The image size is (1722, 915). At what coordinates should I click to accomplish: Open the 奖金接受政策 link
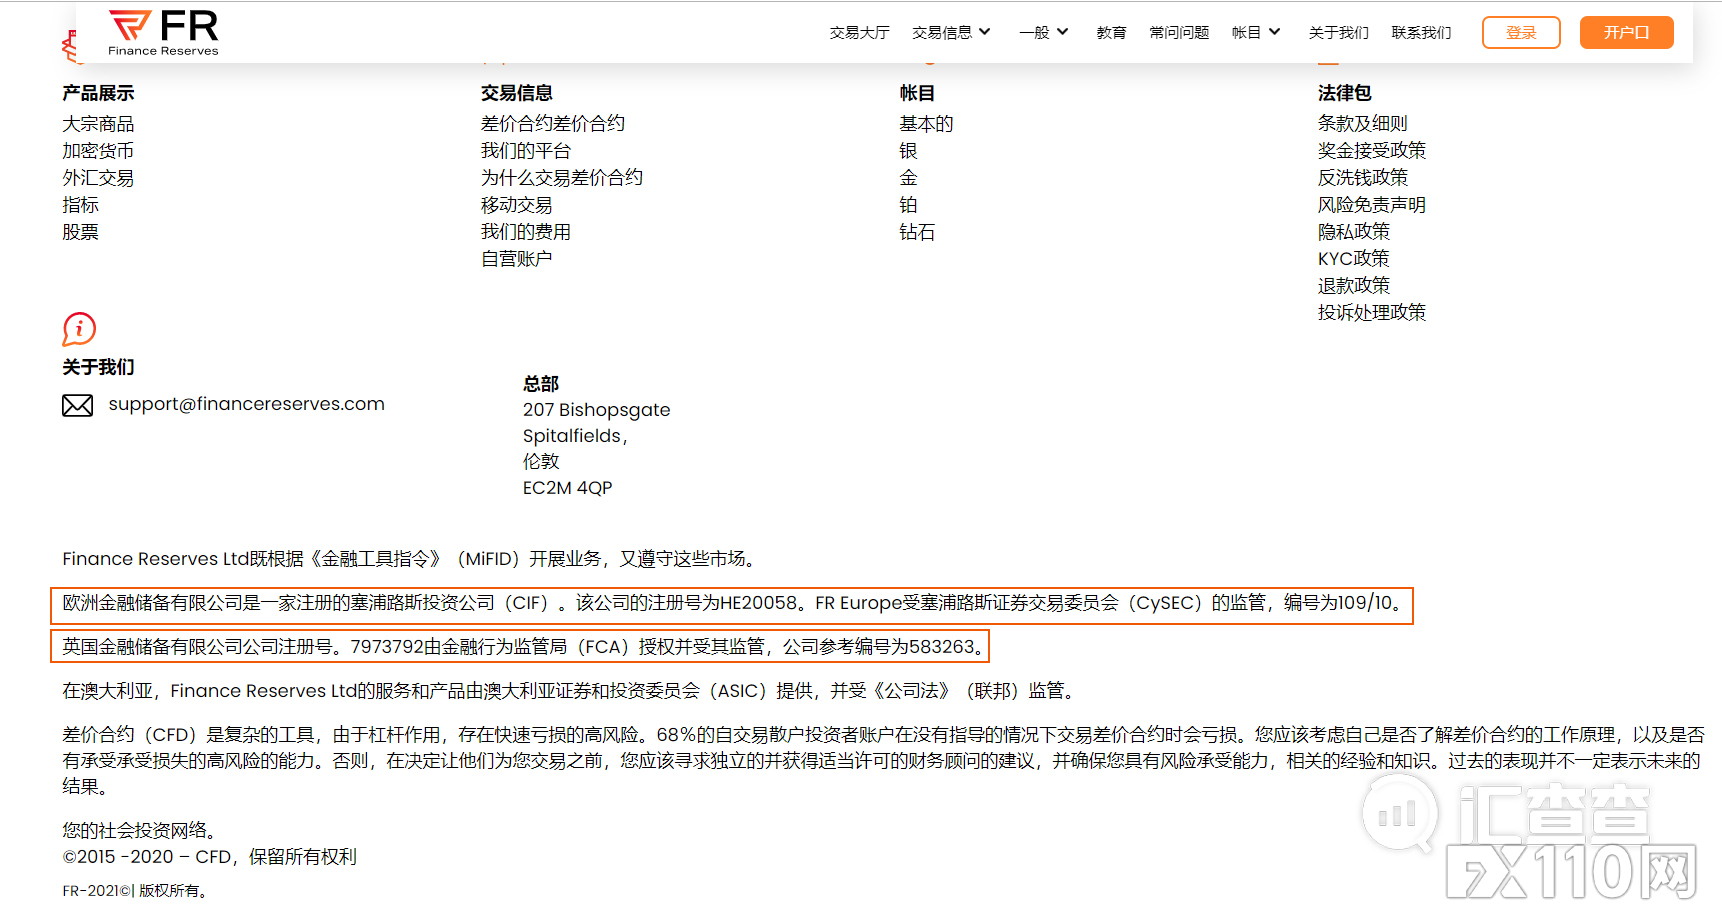coord(1371,151)
